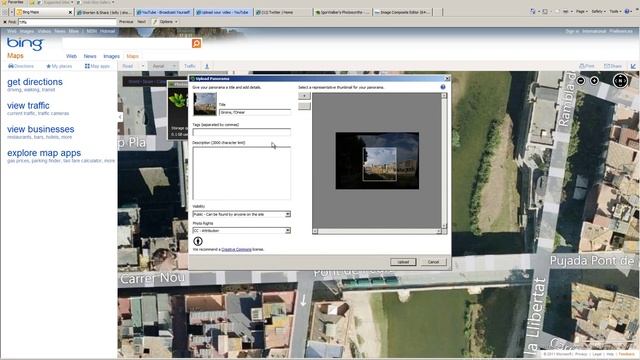Click Previous in the Find bar
Viewport: 640px width, 360px height.
tap(126, 22)
